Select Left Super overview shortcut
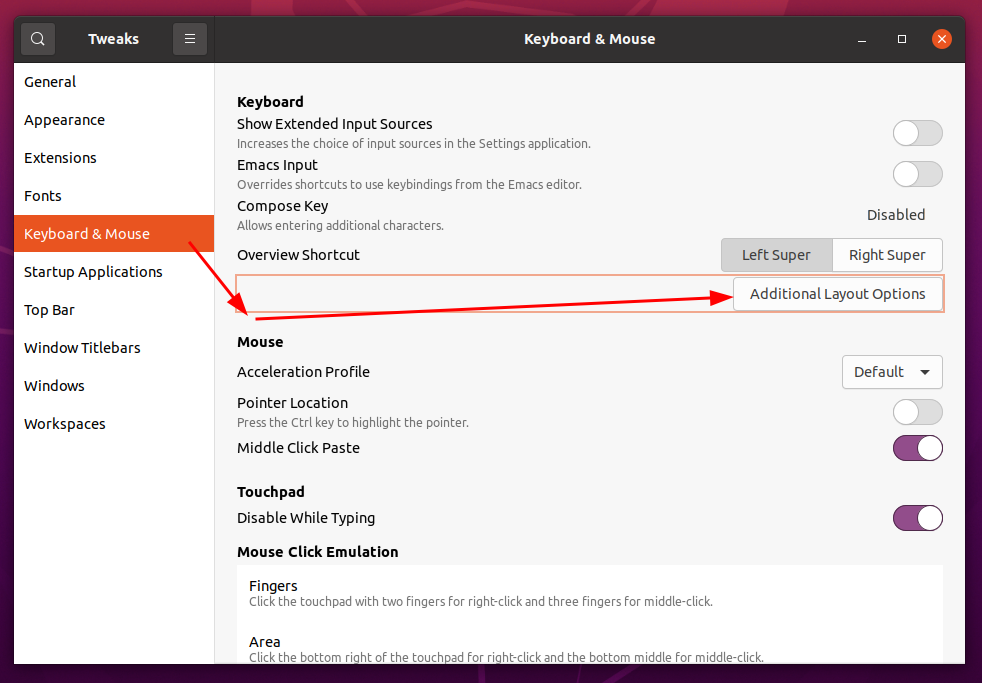 776,255
